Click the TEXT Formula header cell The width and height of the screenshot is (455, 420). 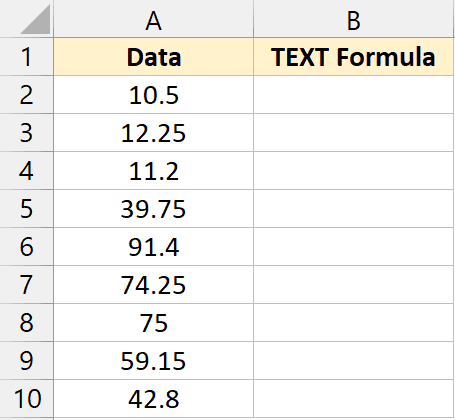(x=354, y=57)
